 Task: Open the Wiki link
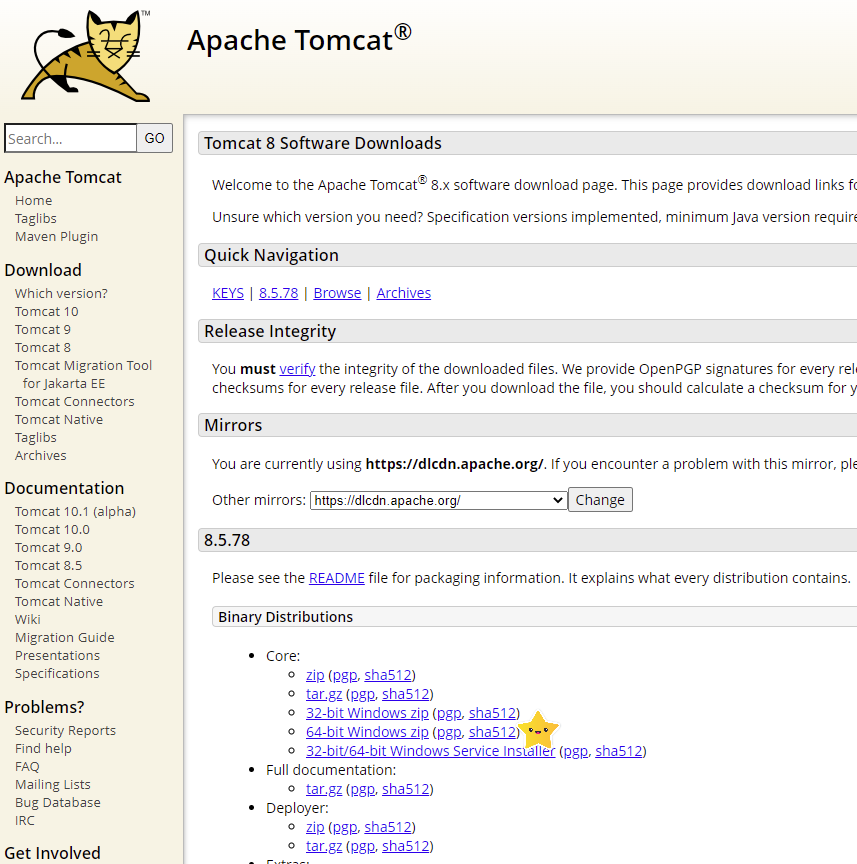point(28,620)
